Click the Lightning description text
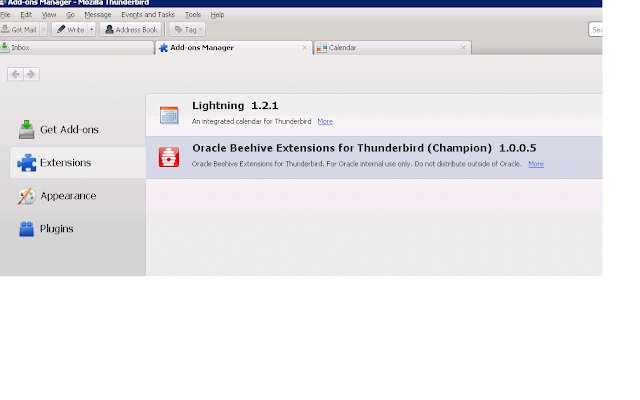The width and height of the screenshot is (640, 400). 251,122
